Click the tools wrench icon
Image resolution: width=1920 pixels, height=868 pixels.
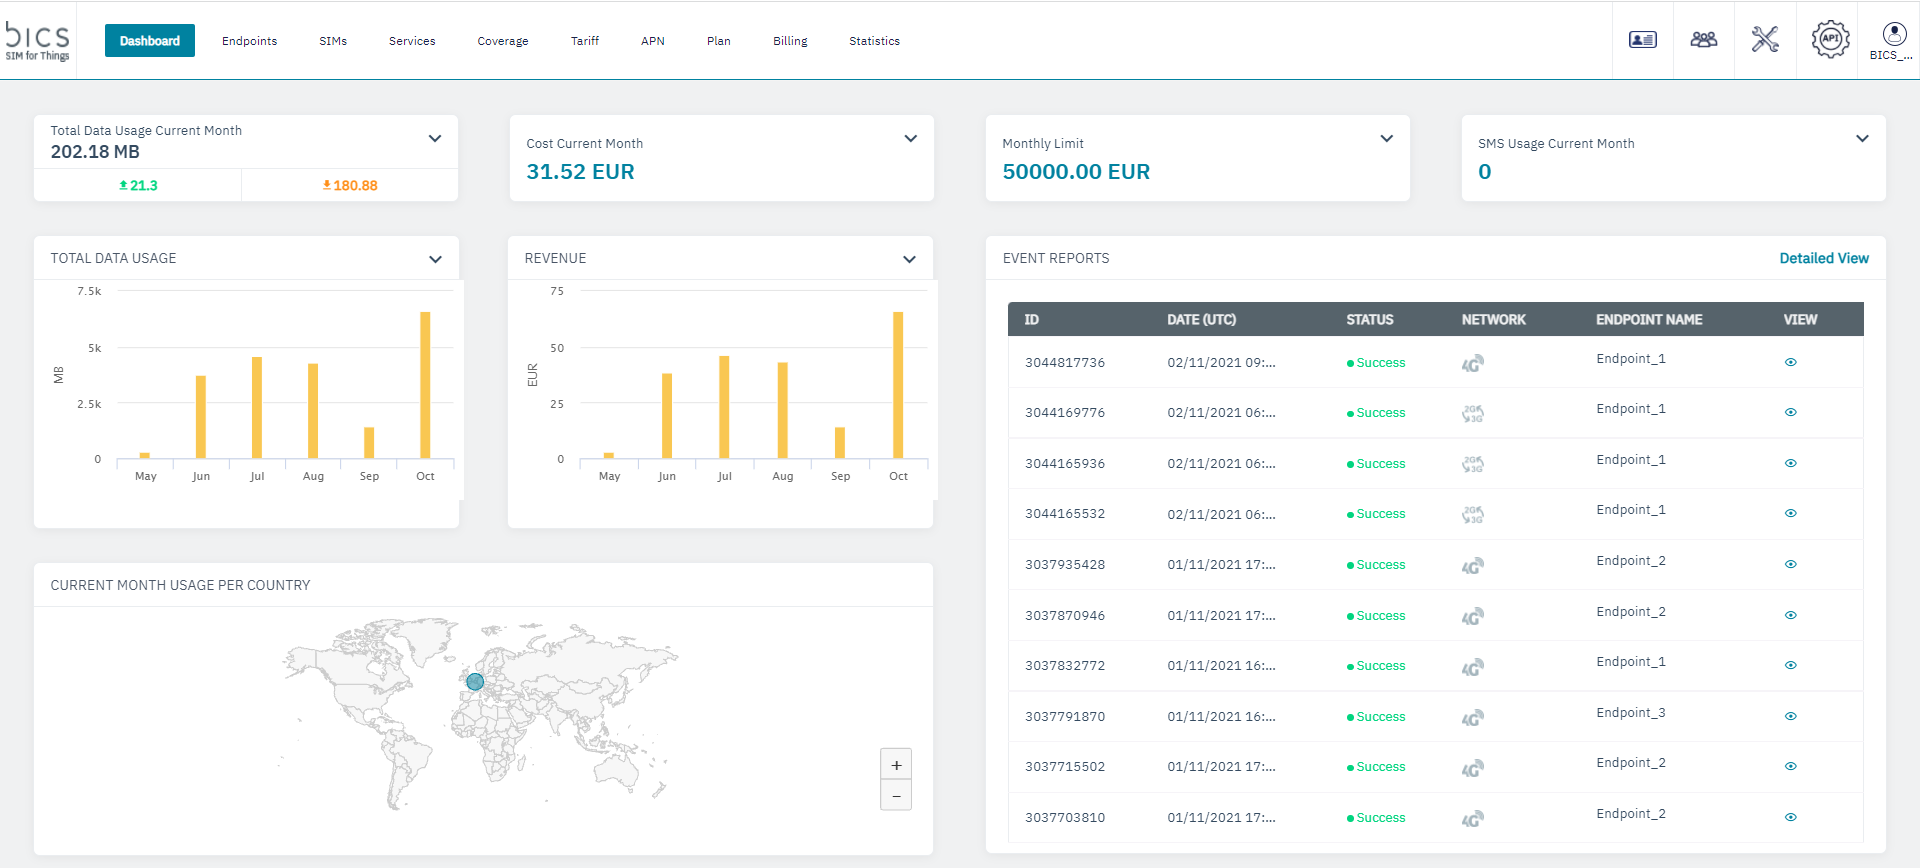(1765, 40)
